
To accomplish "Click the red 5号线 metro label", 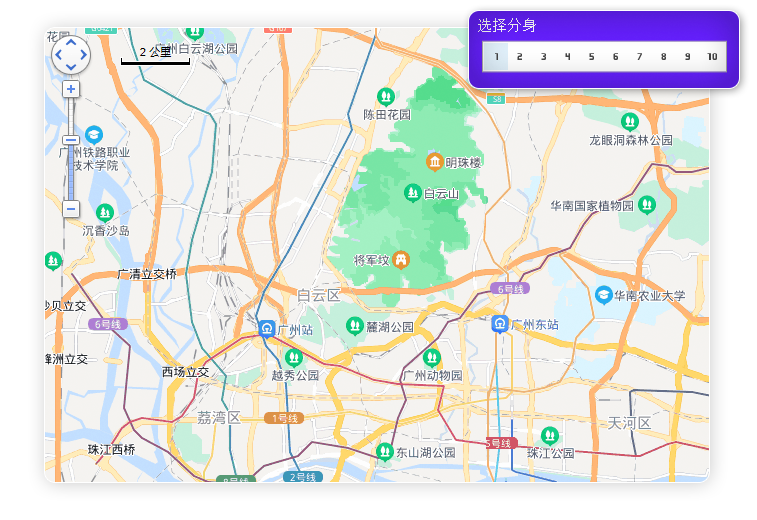I will 501,443.
